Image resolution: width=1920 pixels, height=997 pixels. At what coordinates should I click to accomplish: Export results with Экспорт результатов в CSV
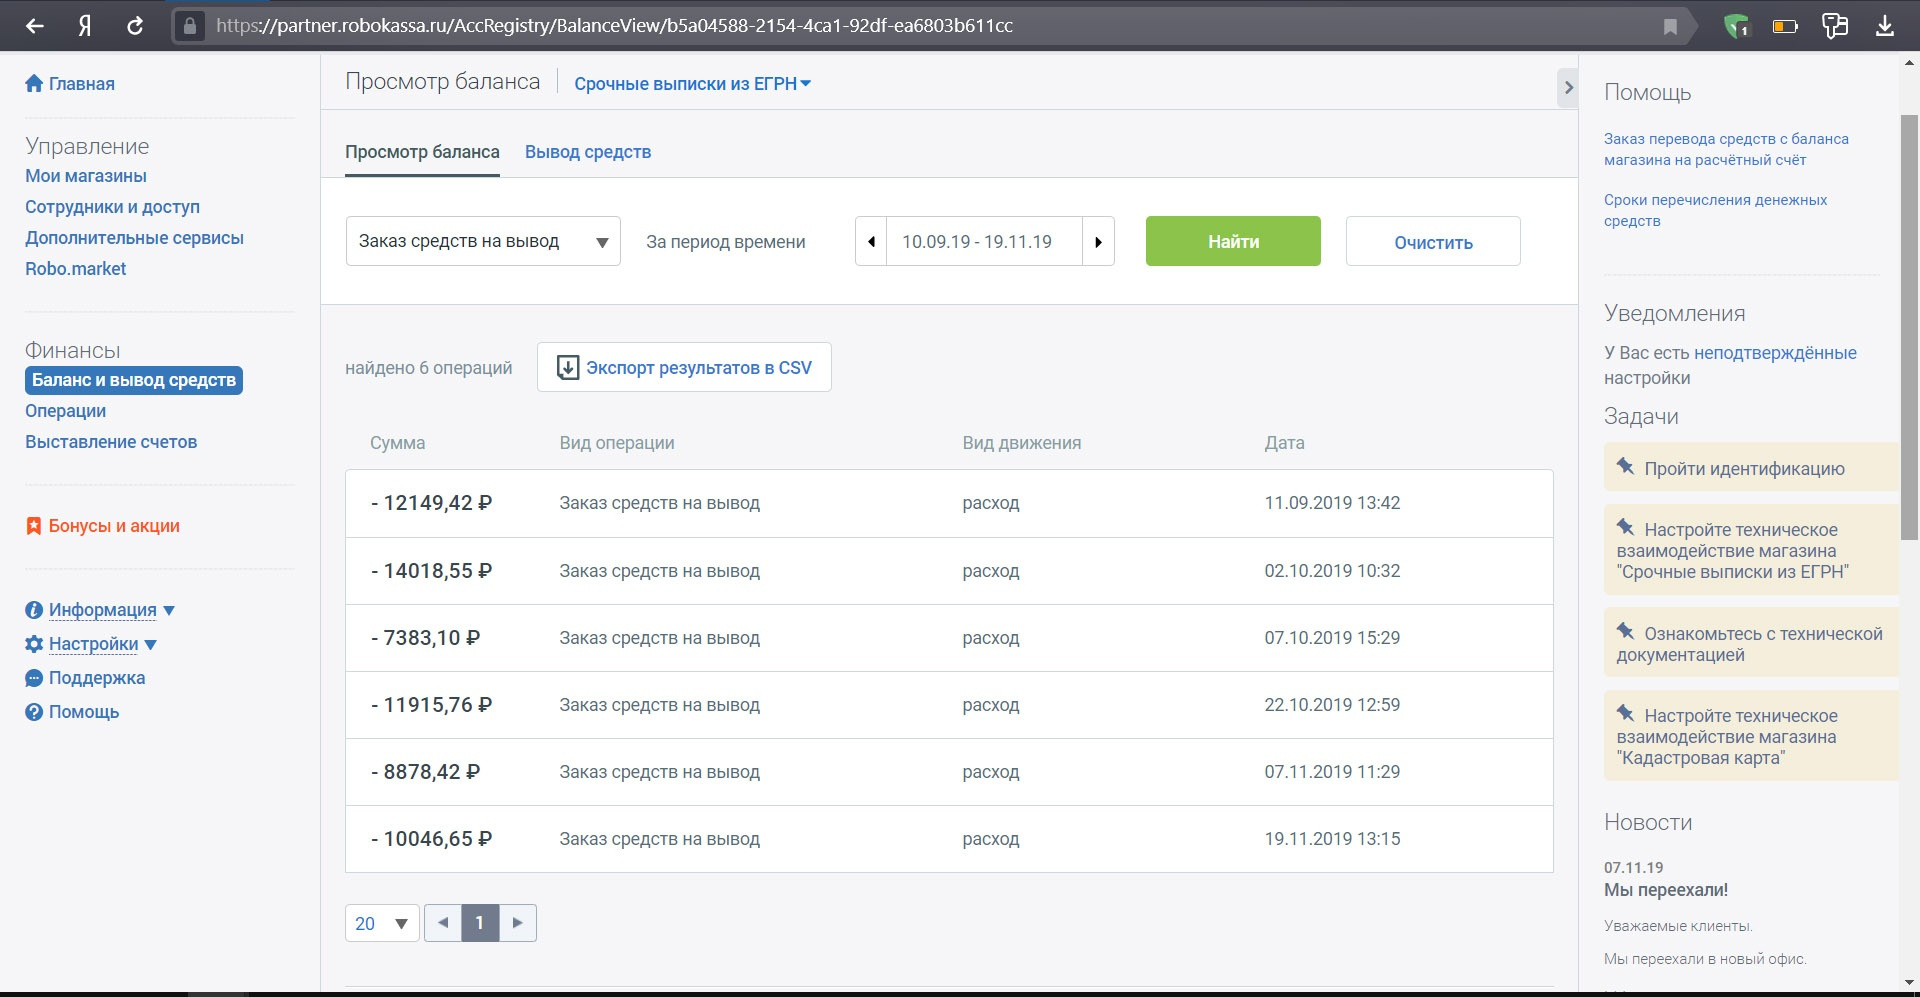pyautogui.click(x=684, y=368)
